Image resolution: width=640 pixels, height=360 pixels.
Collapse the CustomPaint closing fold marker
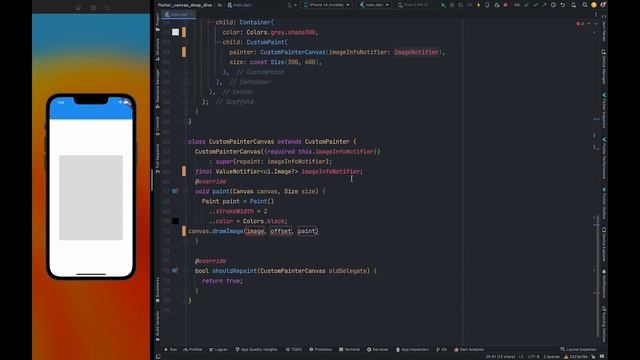186,72
